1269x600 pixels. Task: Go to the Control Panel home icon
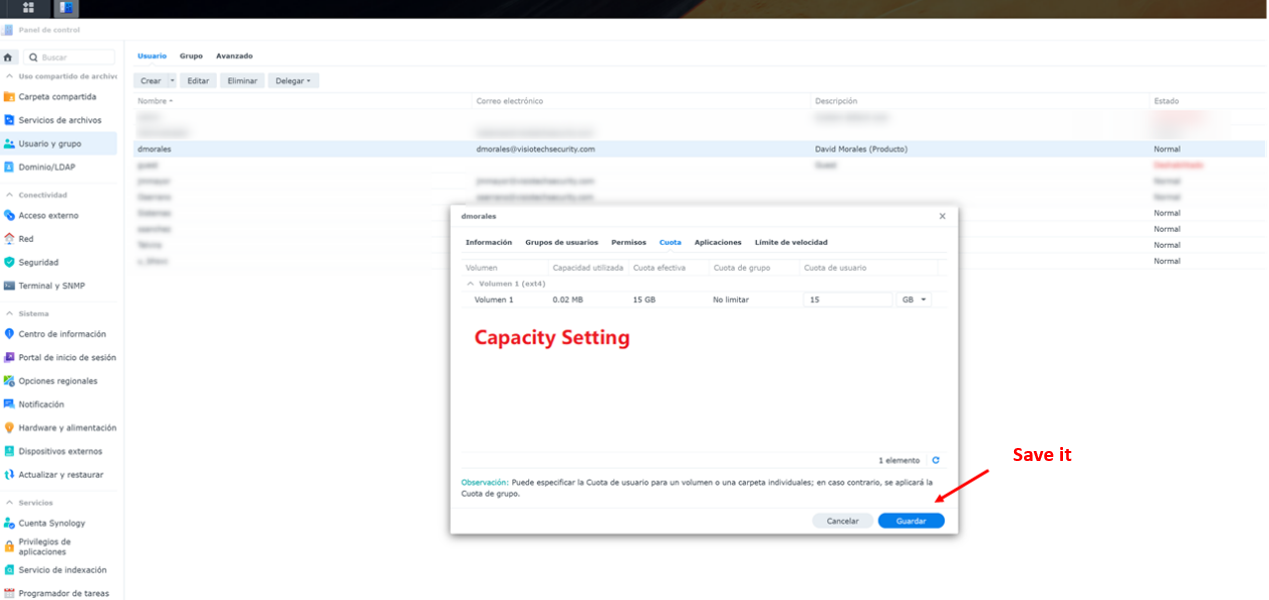tap(8, 58)
